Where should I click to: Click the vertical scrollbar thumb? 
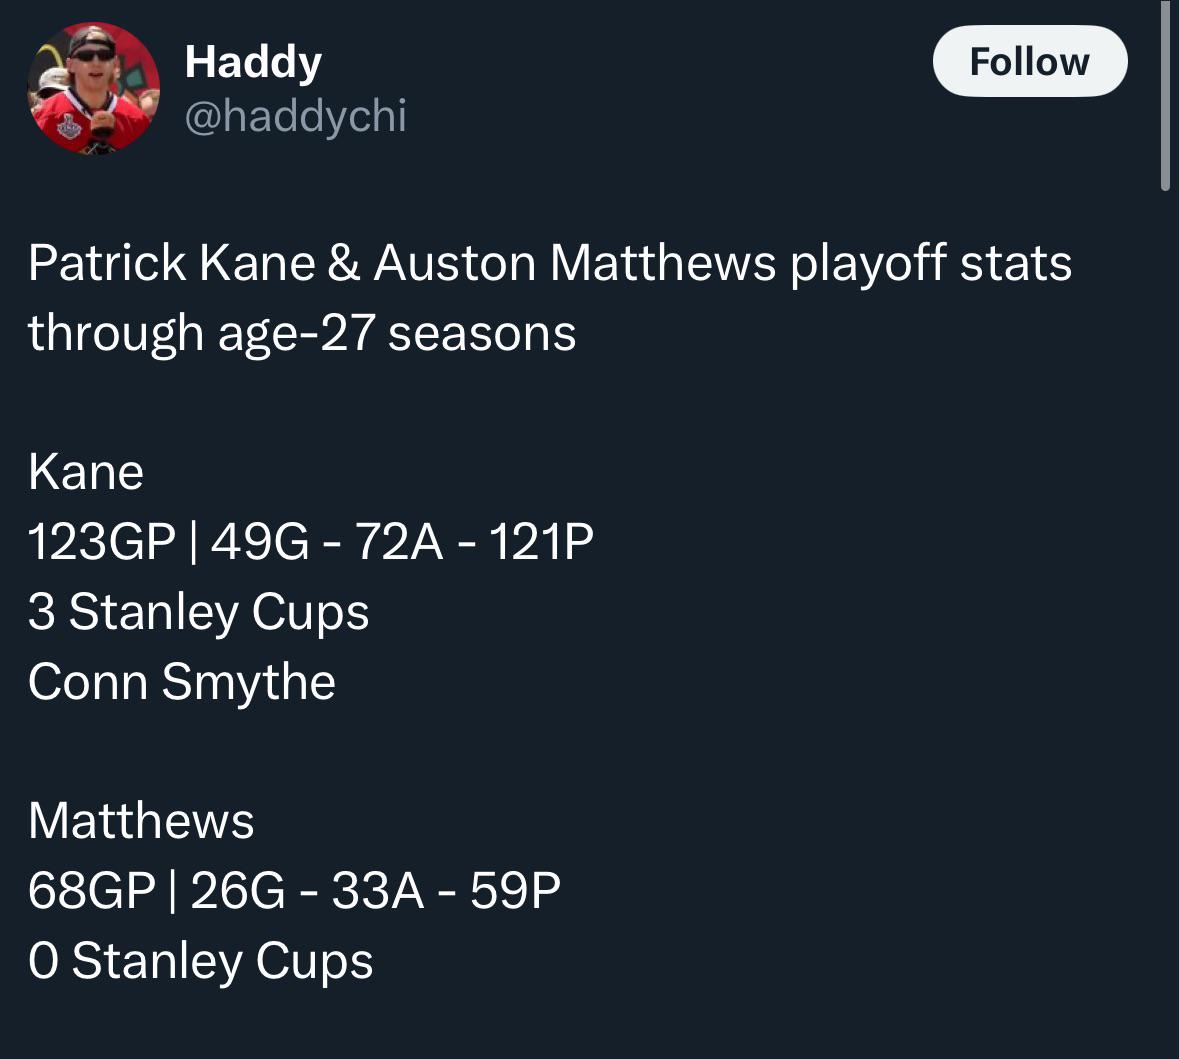click(1165, 94)
